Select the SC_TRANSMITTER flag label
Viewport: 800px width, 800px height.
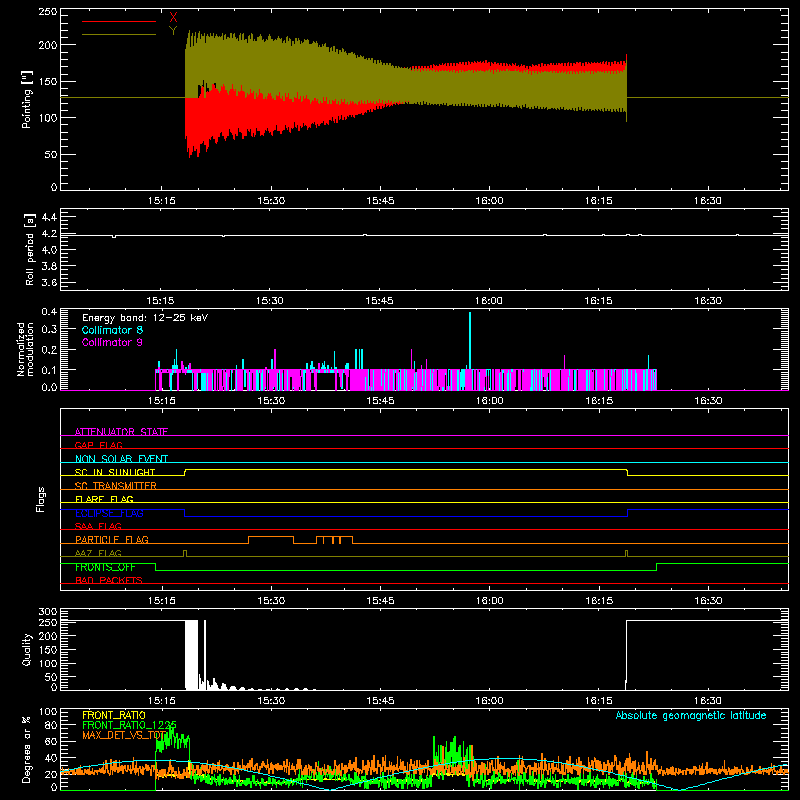click(x=115, y=486)
